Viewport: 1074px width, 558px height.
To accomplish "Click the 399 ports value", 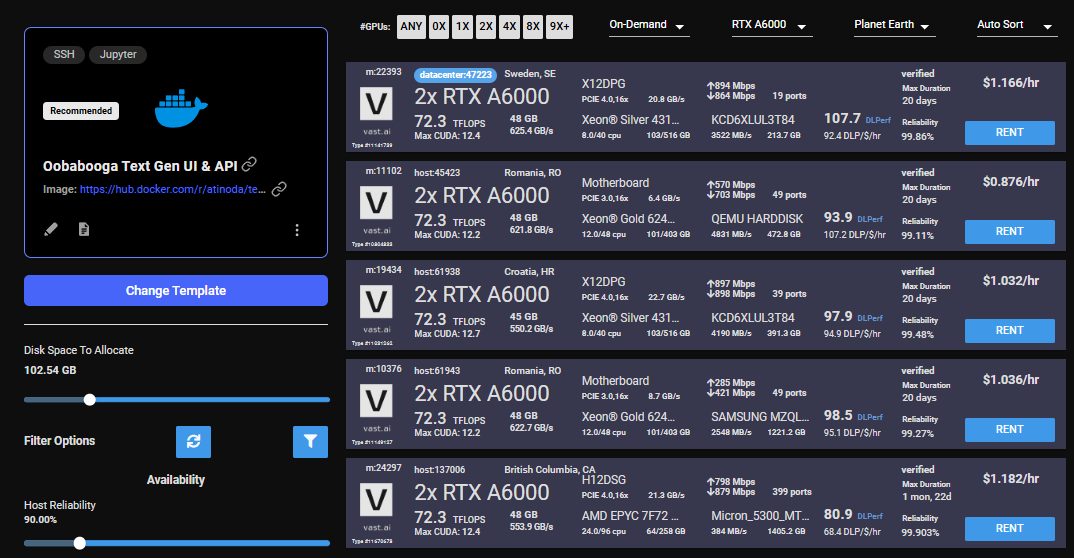I will click(x=792, y=492).
